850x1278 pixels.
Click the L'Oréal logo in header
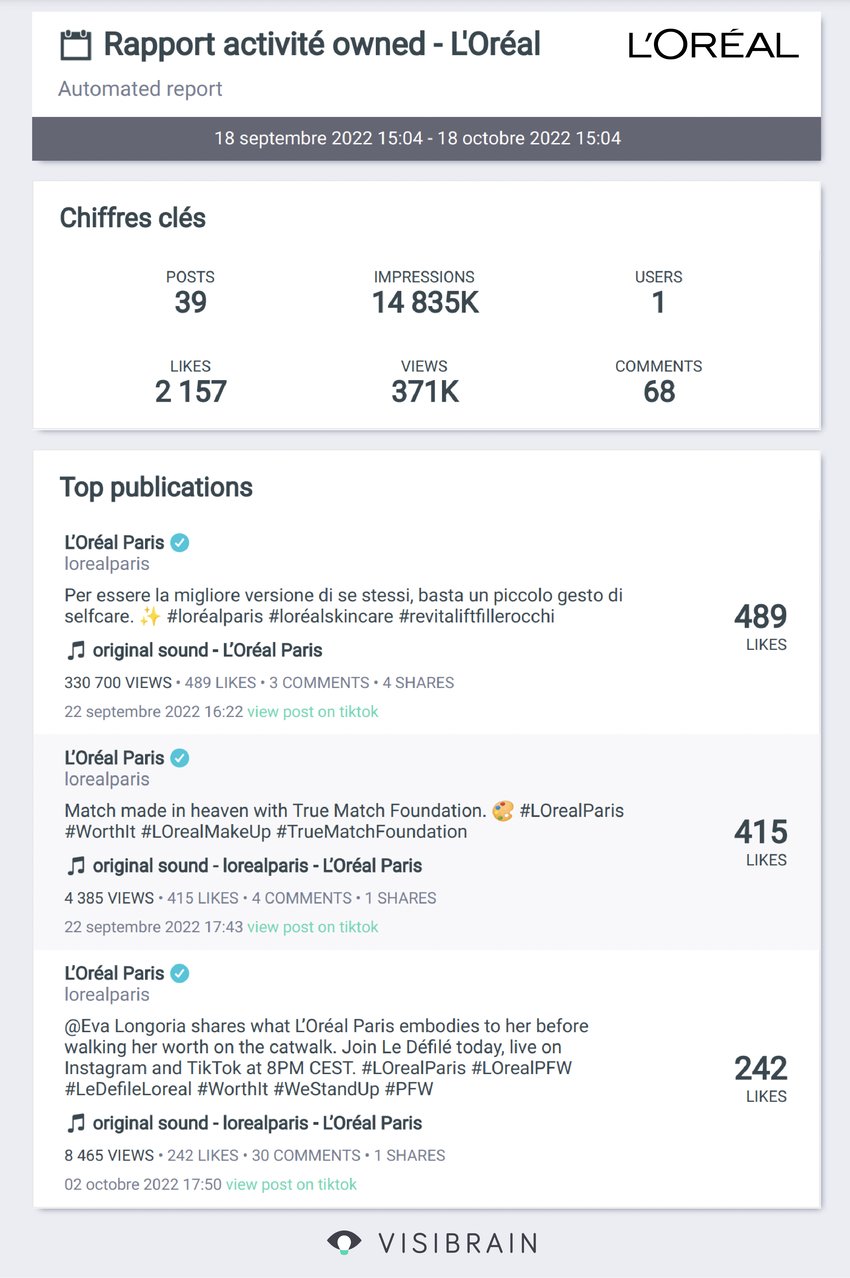(x=713, y=44)
